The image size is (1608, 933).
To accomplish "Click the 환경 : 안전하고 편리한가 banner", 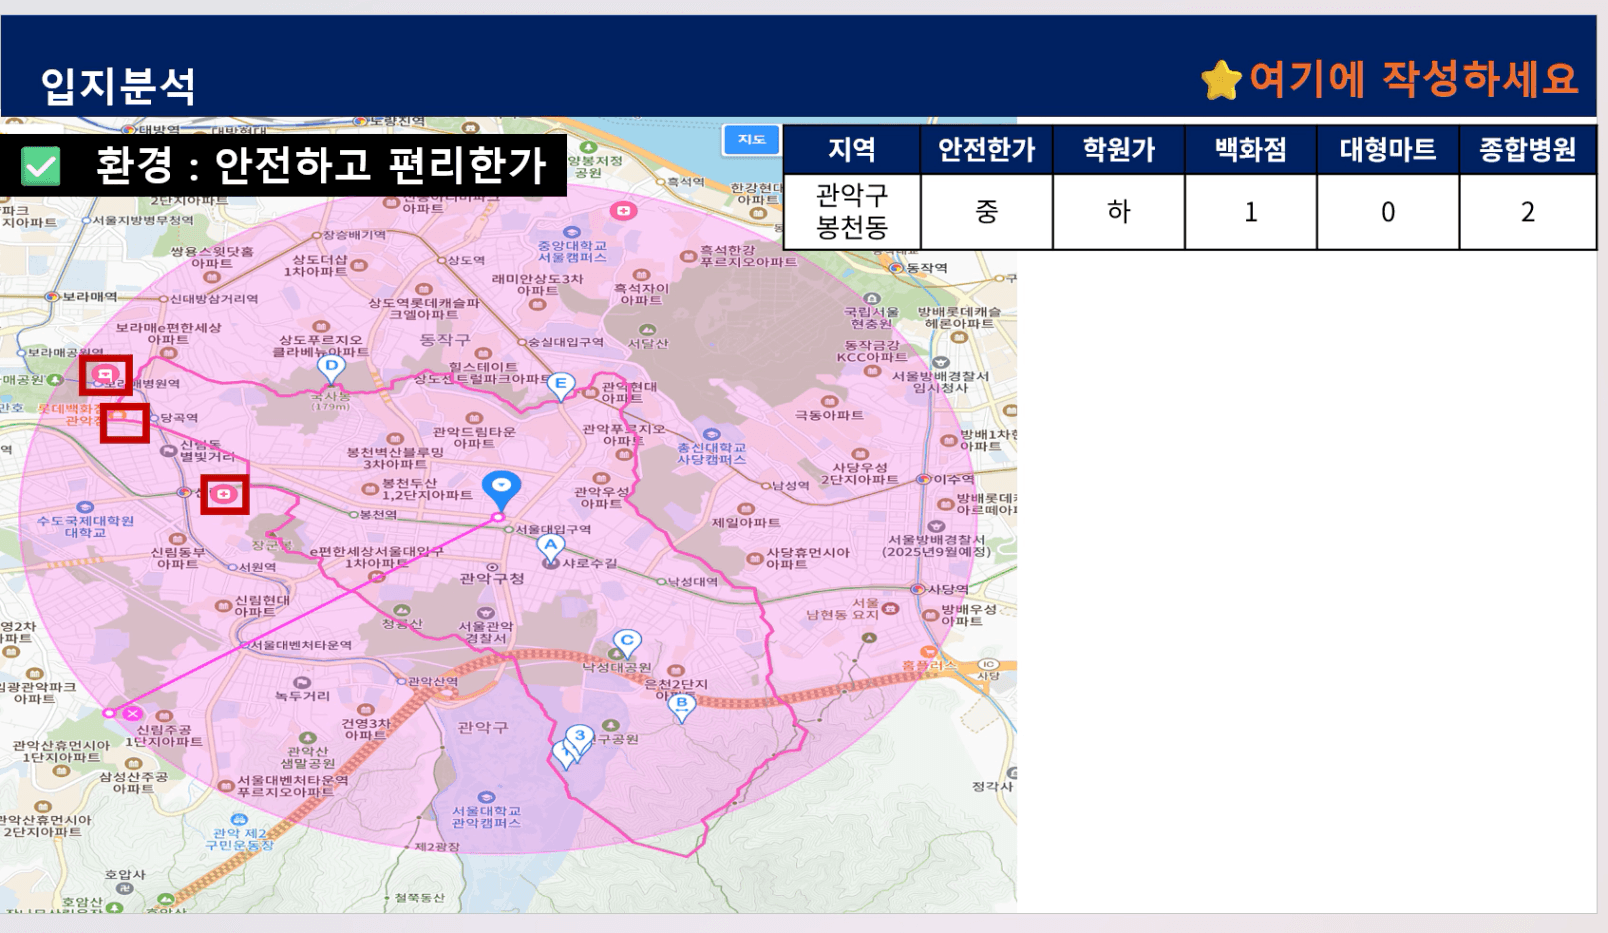I will [284, 165].
